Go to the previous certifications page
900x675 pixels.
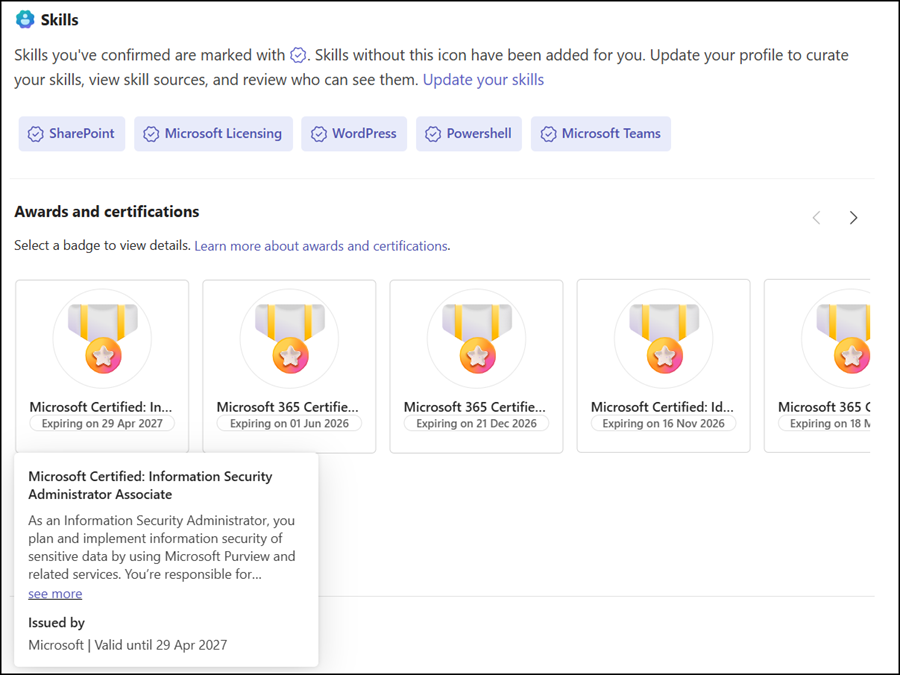(x=817, y=218)
